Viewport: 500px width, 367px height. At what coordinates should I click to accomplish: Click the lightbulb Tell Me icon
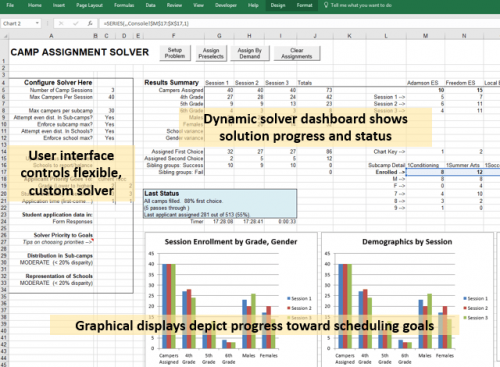pyautogui.click(x=326, y=5)
